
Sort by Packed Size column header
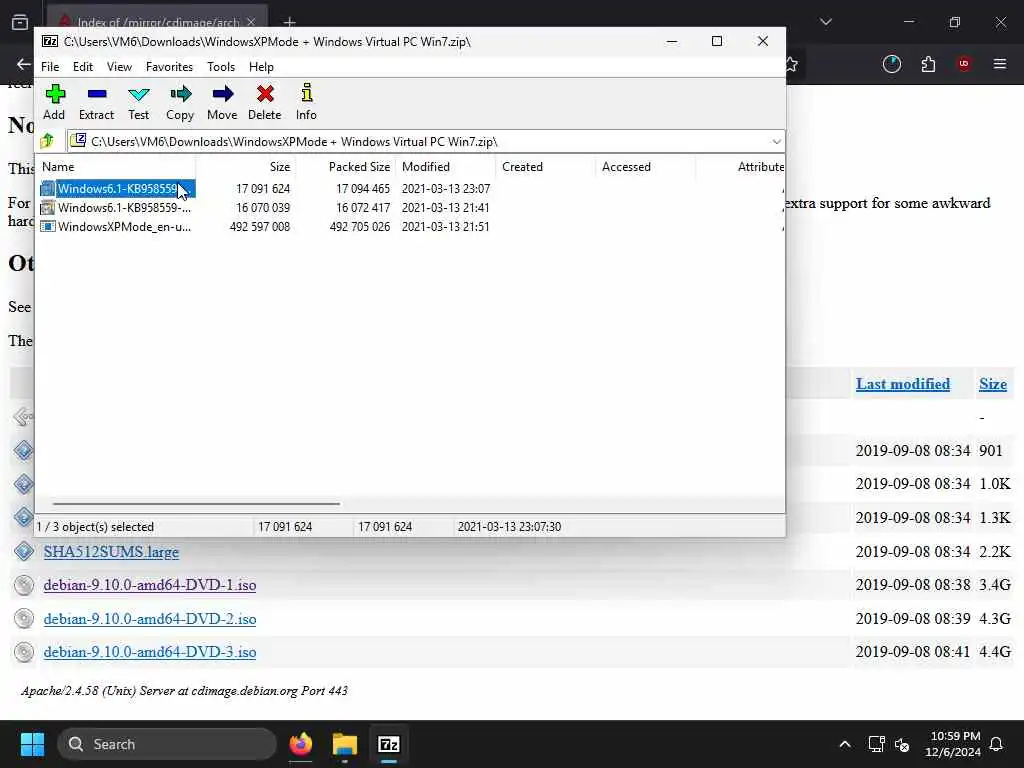pyautogui.click(x=346, y=167)
